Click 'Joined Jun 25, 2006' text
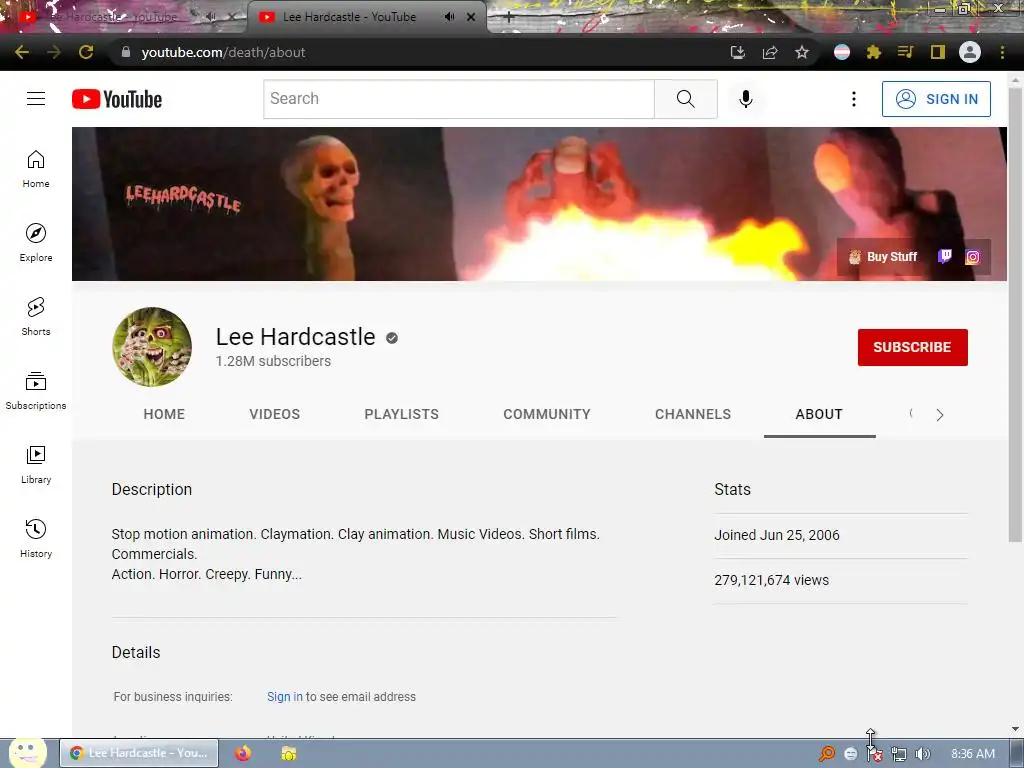 [x=776, y=535]
